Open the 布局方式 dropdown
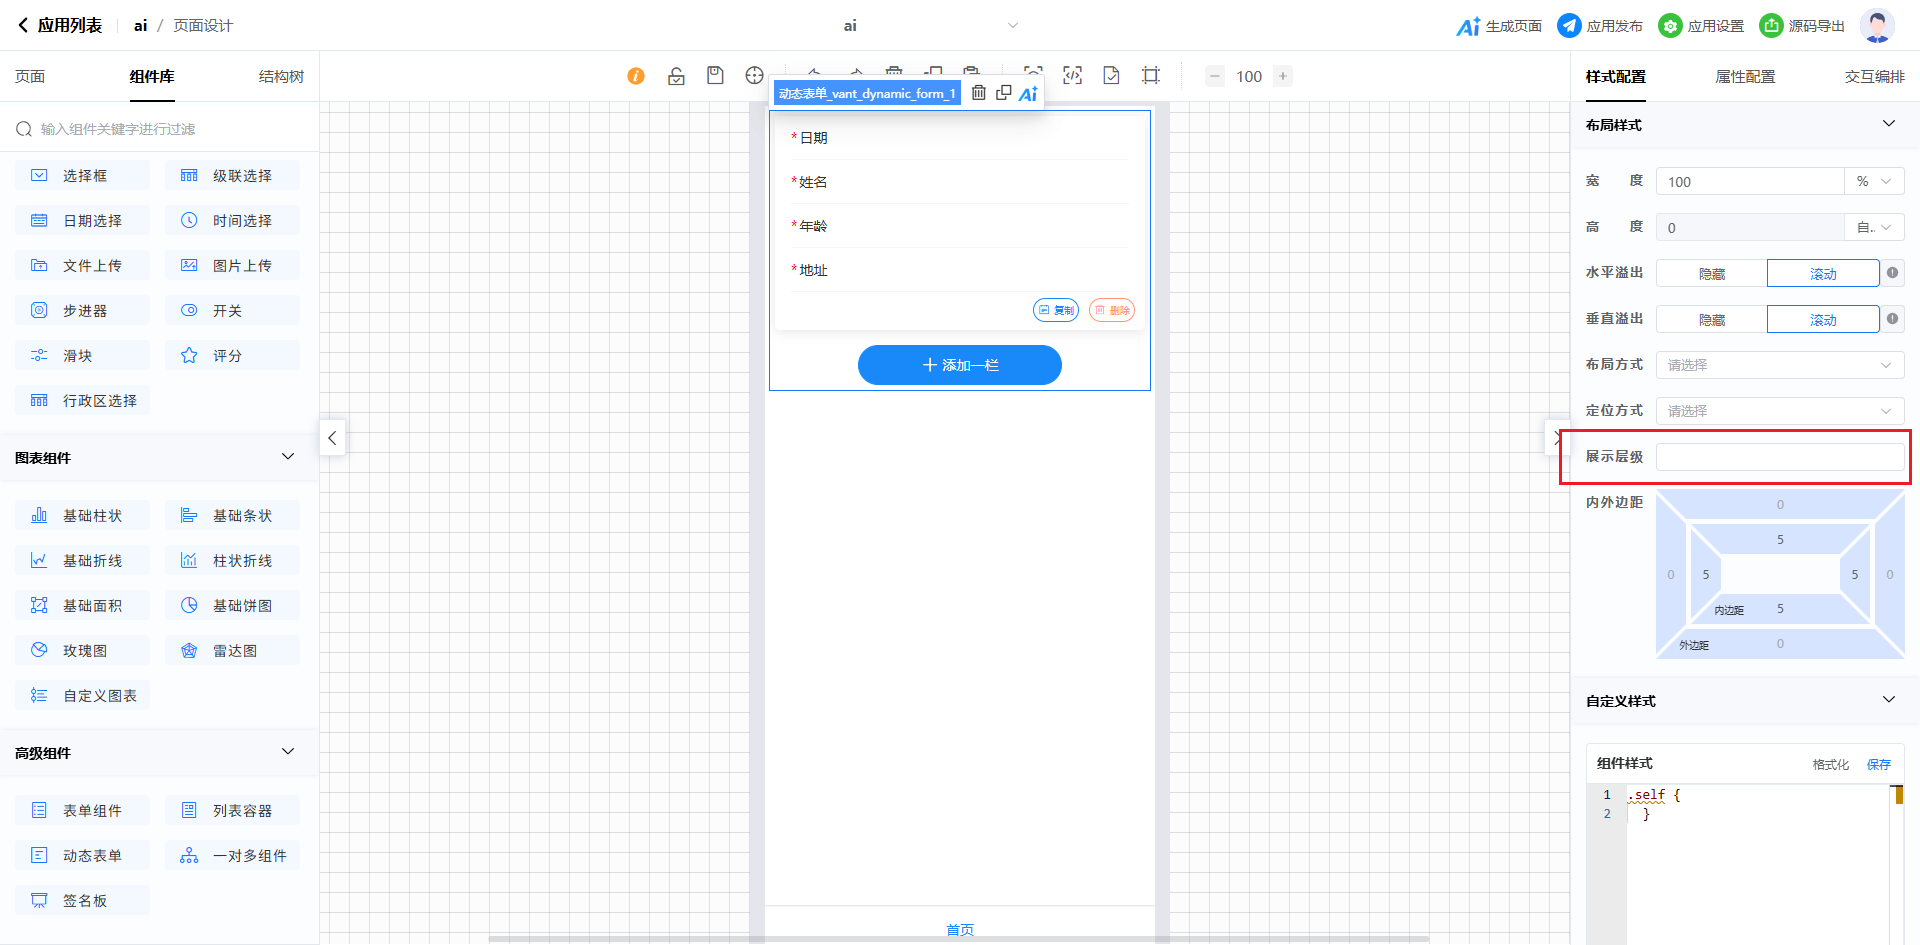 click(x=1779, y=365)
